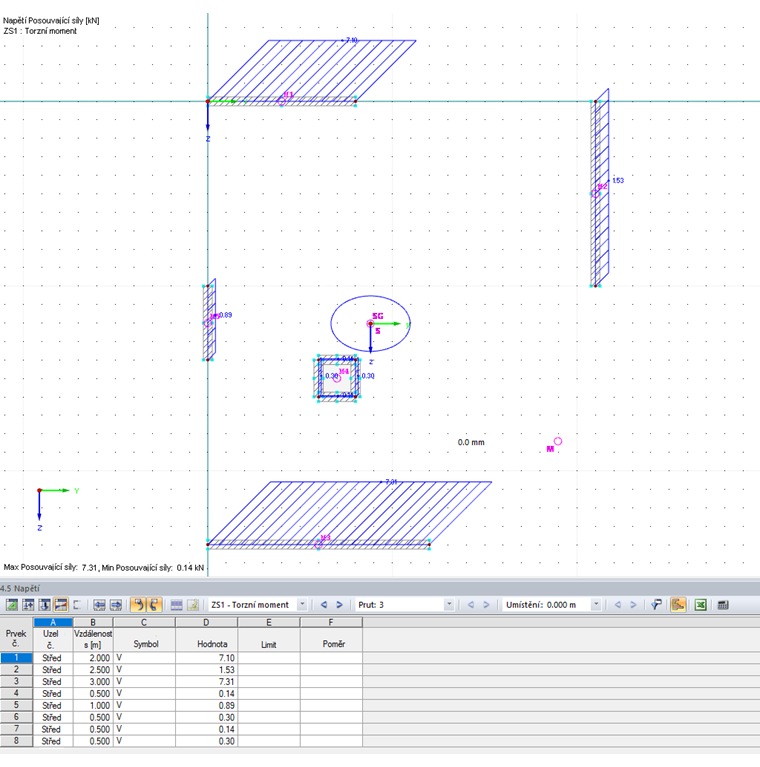Click previous member arrow after Prut
The height and width of the screenshot is (767, 760).
coord(471,605)
